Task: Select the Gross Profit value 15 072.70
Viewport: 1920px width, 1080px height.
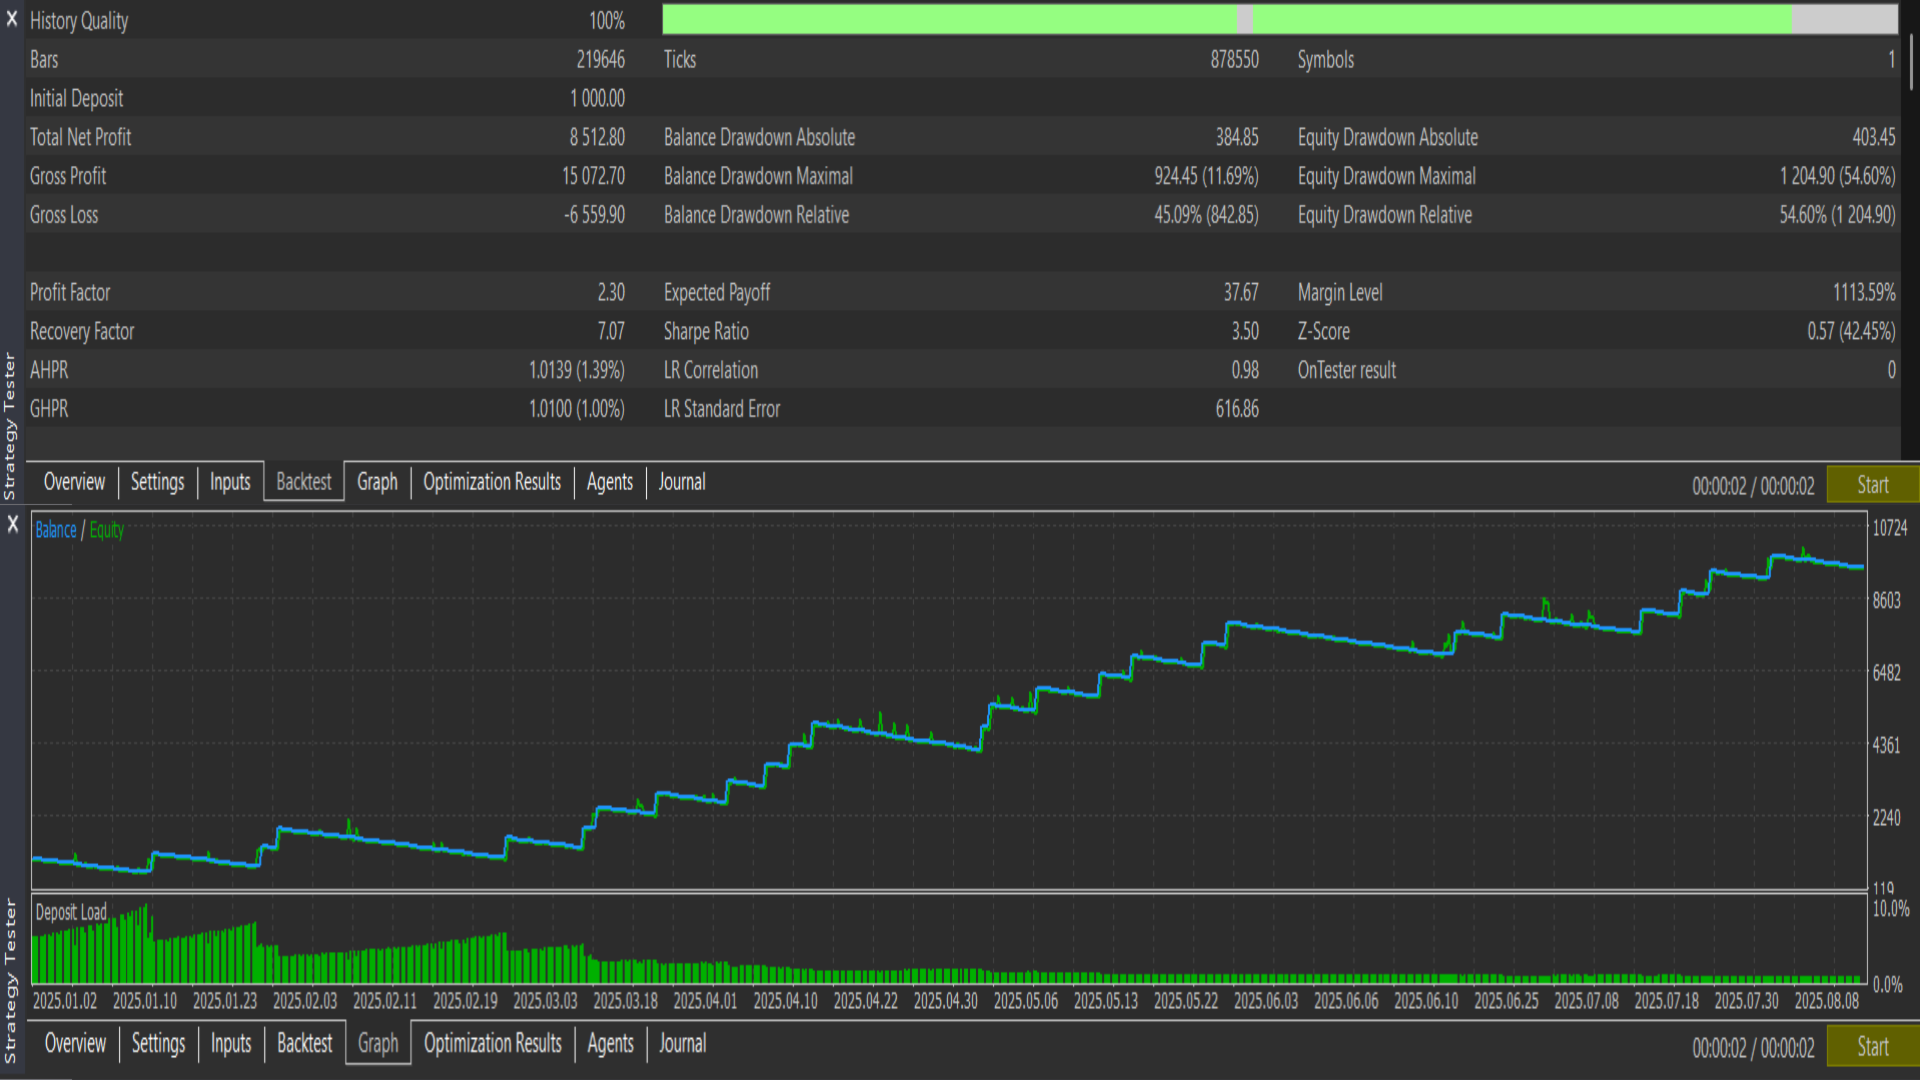Action: (x=593, y=176)
